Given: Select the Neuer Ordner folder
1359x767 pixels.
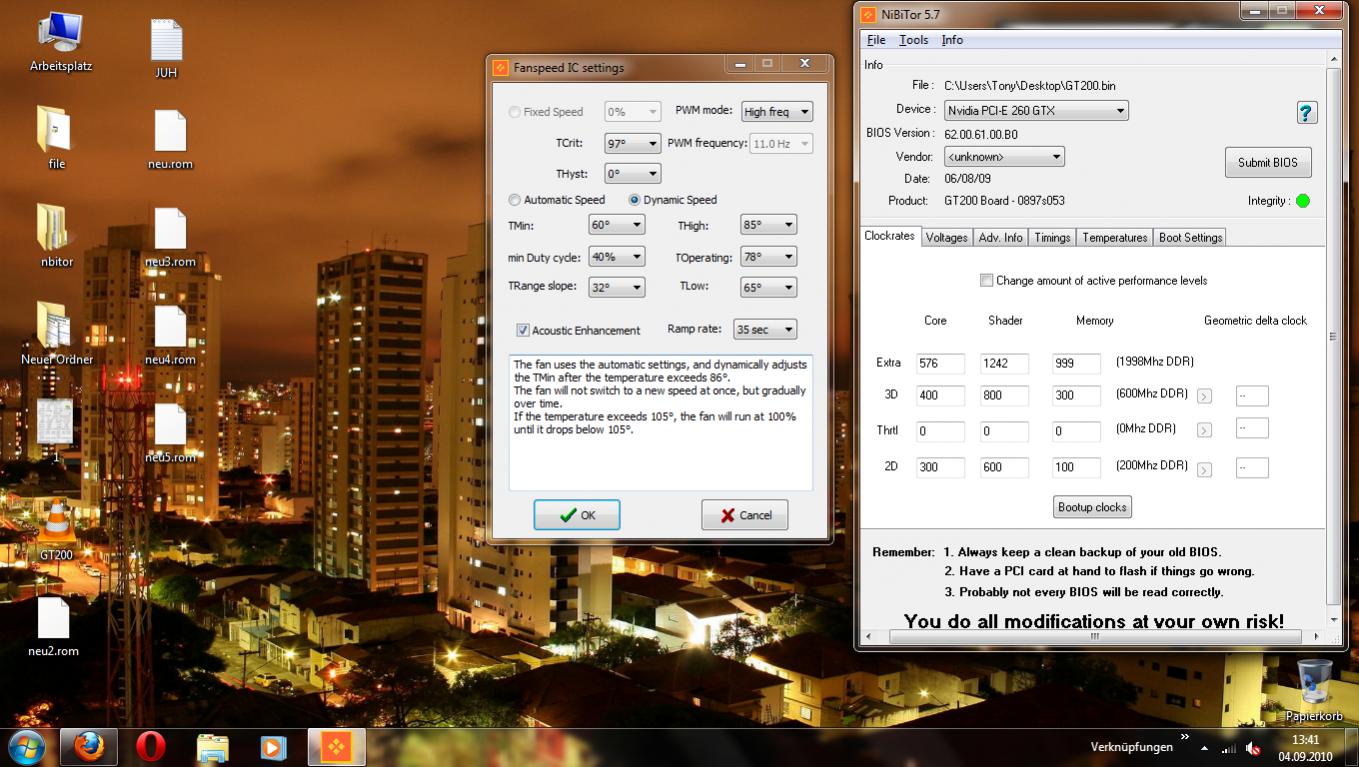Looking at the screenshot, I should tap(56, 331).
